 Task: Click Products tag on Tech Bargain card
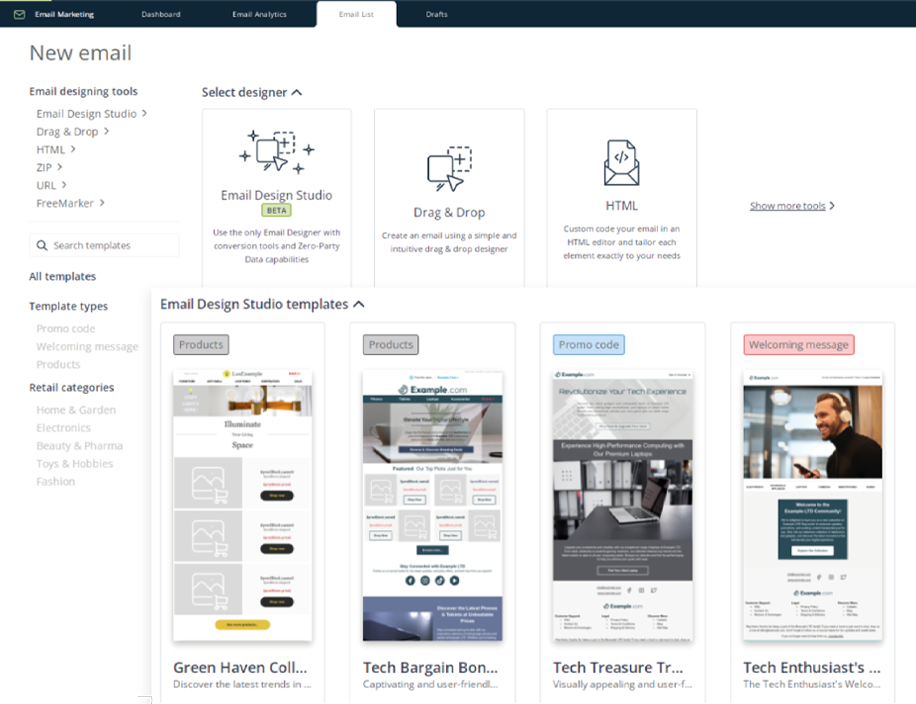click(391, 345)
